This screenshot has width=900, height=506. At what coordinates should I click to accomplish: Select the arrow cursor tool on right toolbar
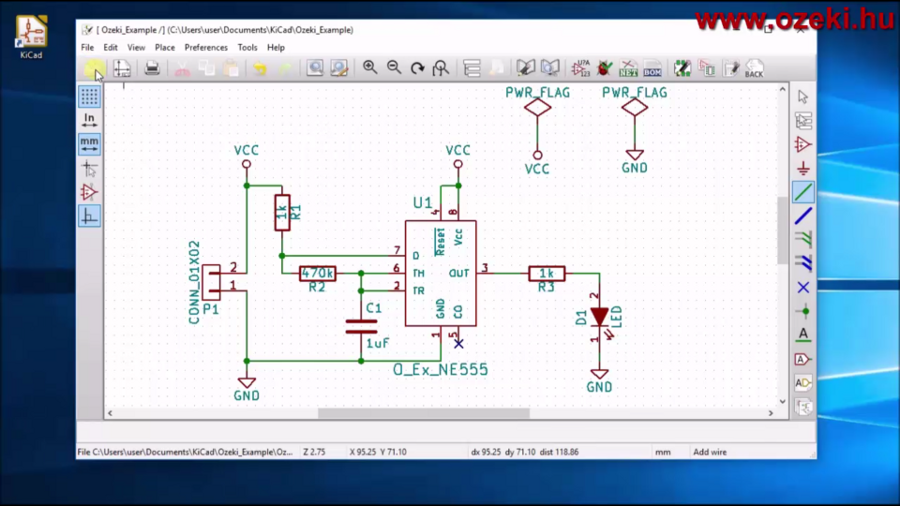[803, 96]
